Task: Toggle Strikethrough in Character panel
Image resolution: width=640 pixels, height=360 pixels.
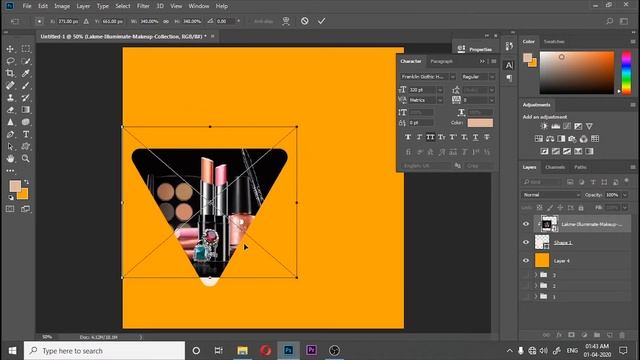Action: (x=487, y=138)
